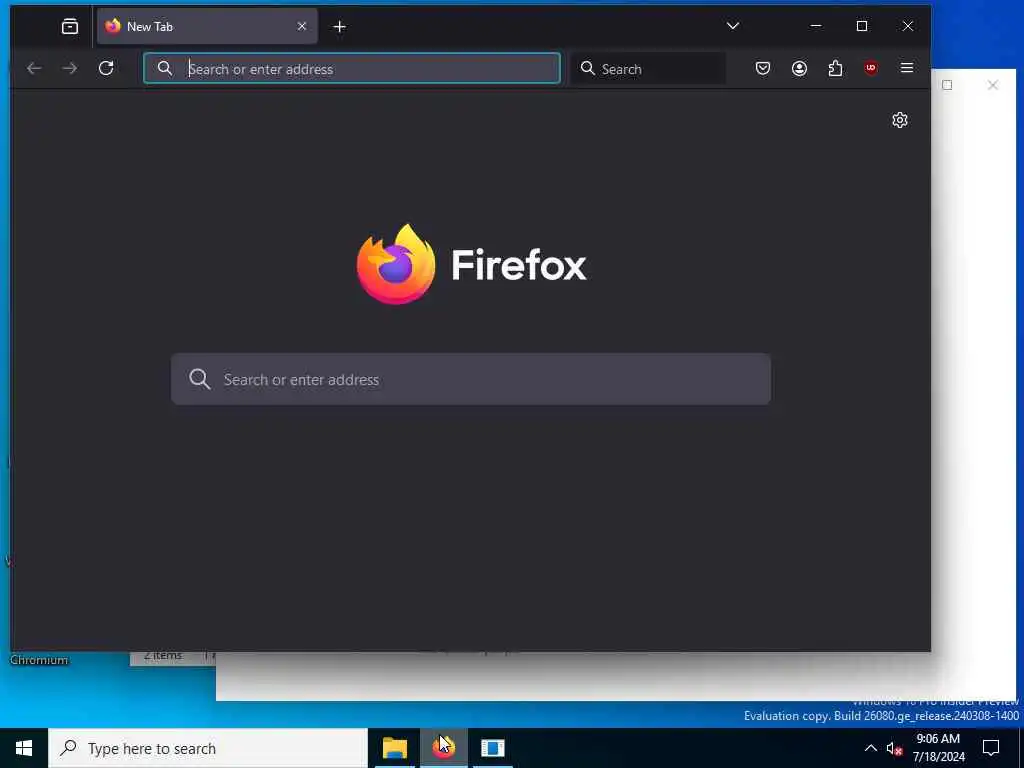This screenshot has height=768, width=1024.
Task: Go forward one page in Firefox
Action: coord(69,68)
